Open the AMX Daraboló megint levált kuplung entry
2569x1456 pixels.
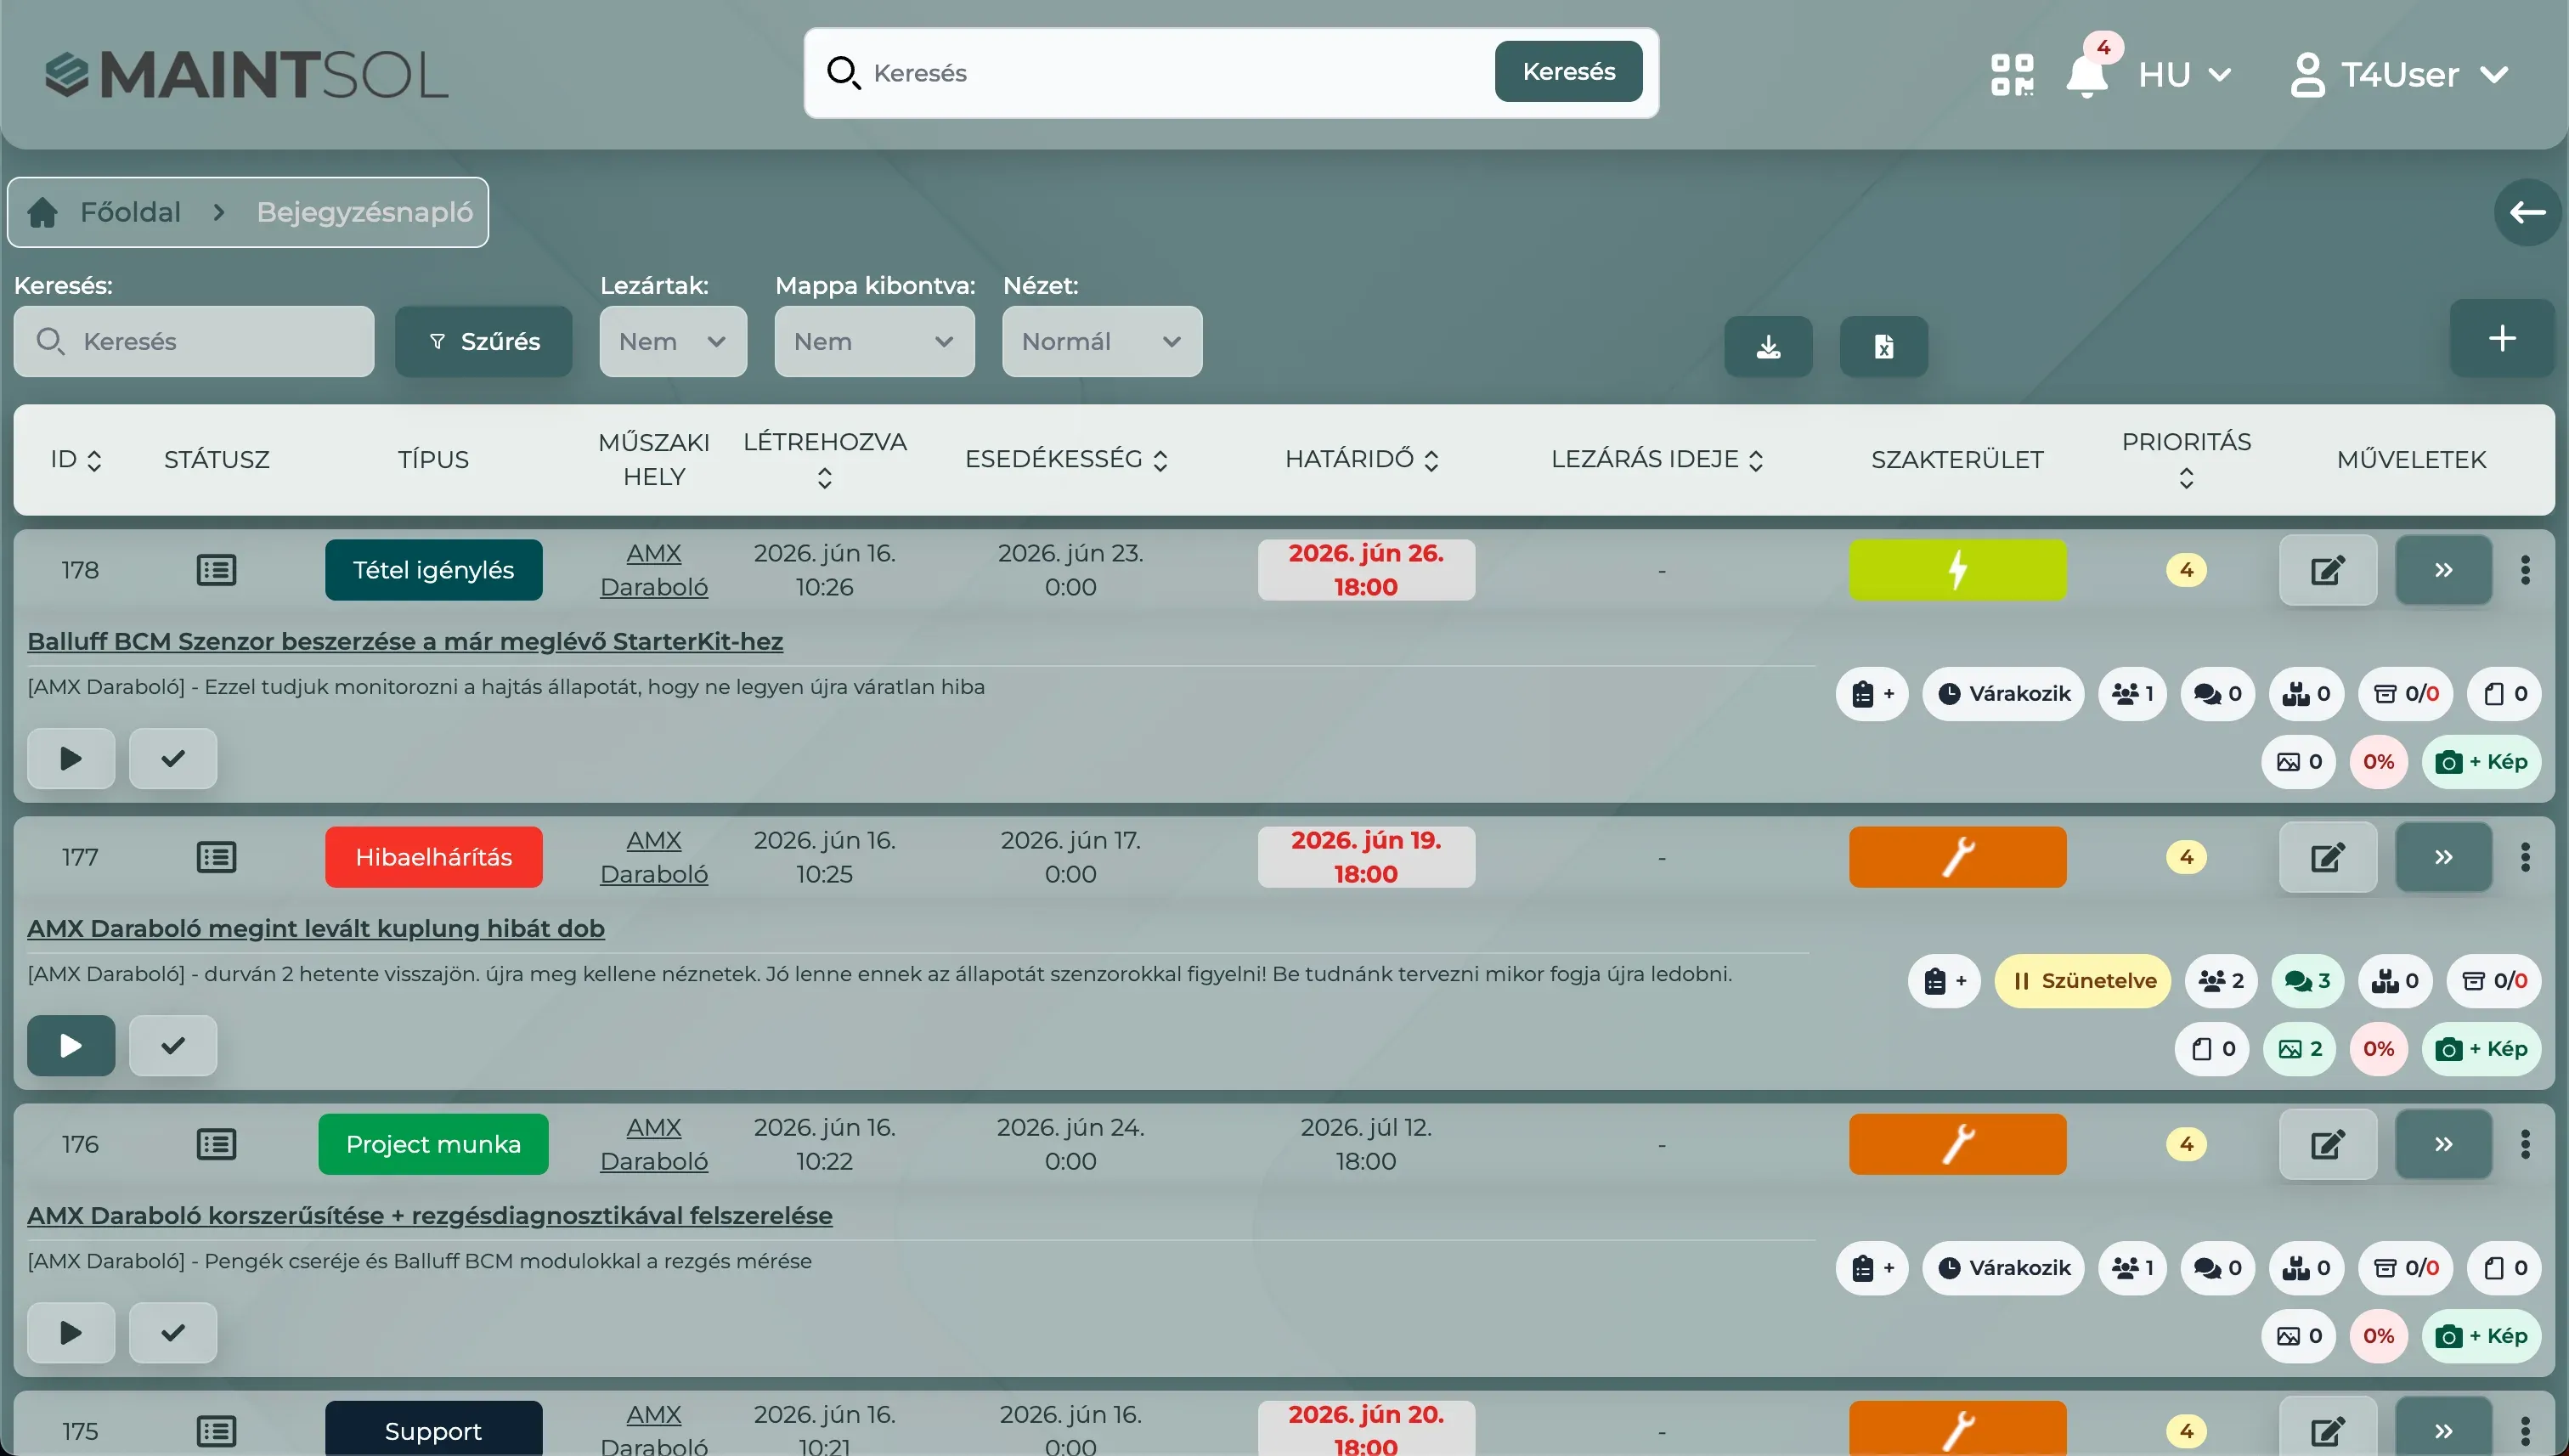click(316, 929)
